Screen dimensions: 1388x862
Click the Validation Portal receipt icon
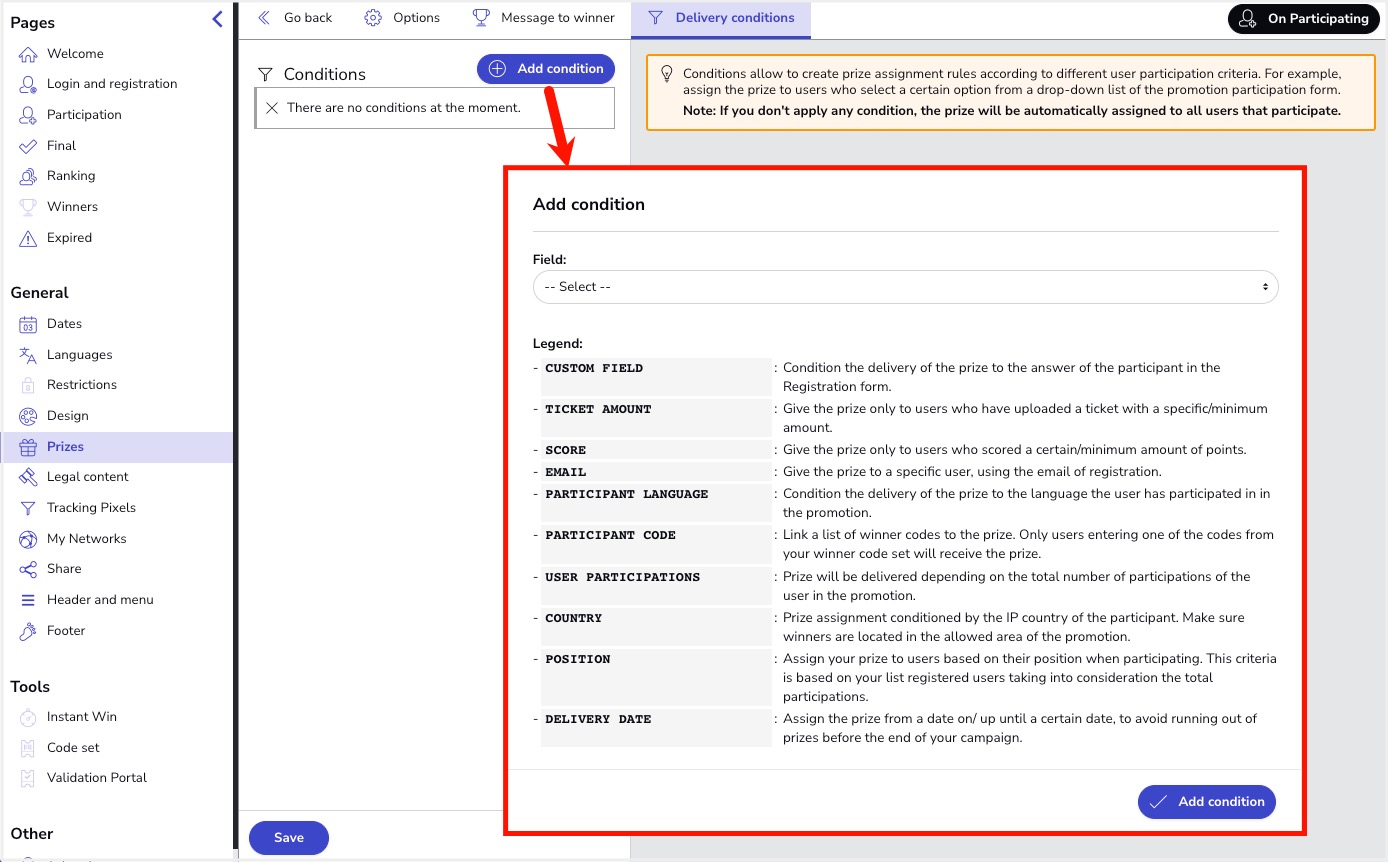pos(28,778)
